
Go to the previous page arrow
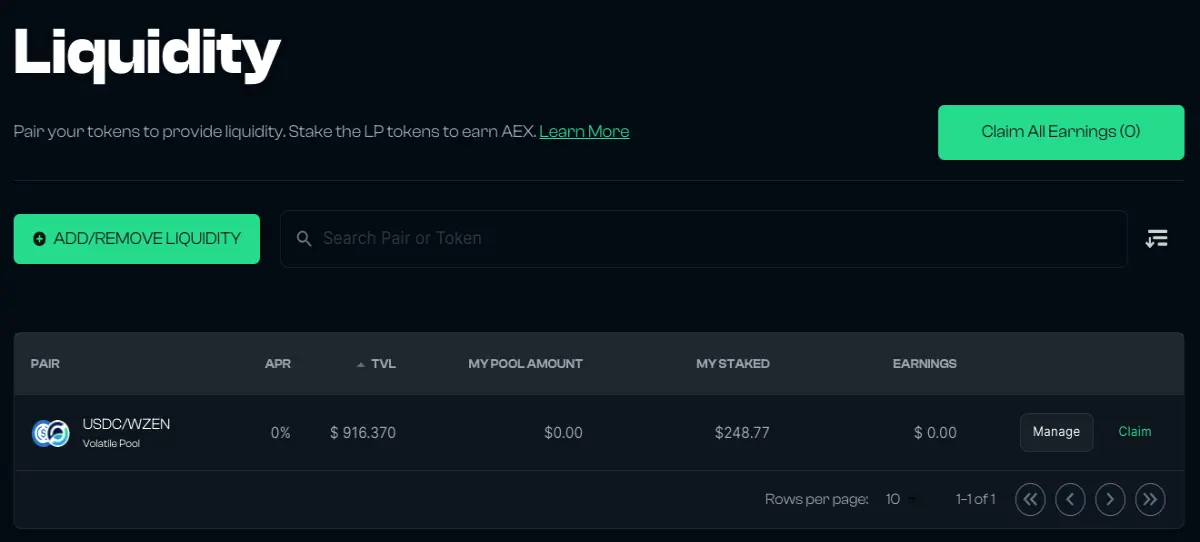1070,499
